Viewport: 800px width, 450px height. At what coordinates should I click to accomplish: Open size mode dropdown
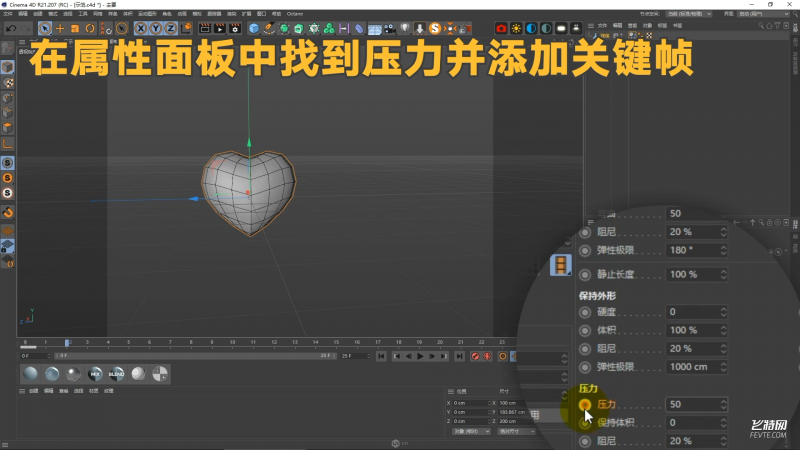click(516, 431)
